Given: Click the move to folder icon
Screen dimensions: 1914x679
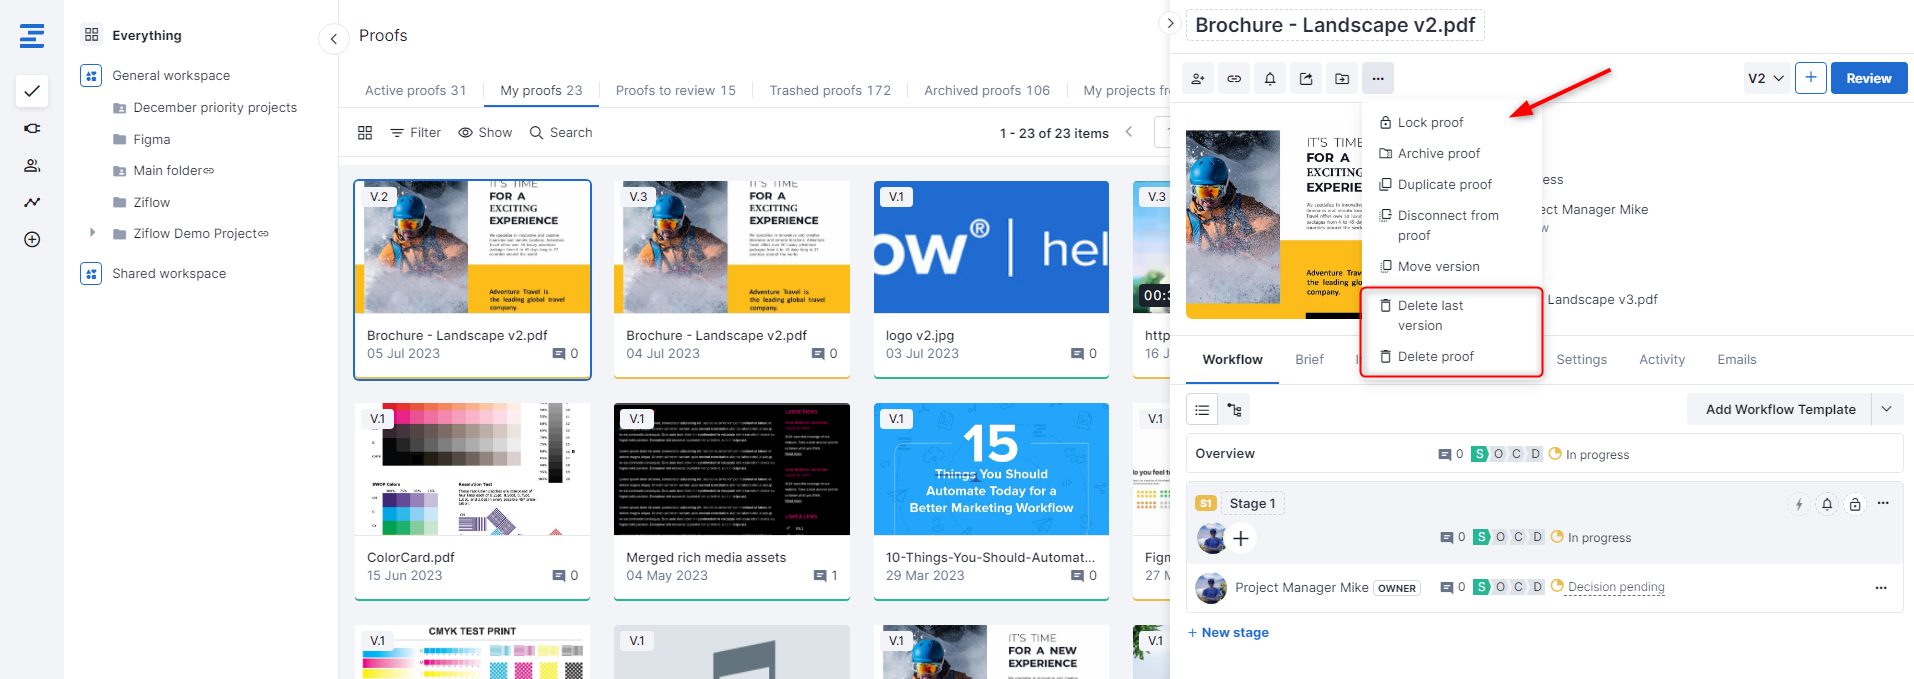Looking at the screenshot, I should [x=1342, y=79].
